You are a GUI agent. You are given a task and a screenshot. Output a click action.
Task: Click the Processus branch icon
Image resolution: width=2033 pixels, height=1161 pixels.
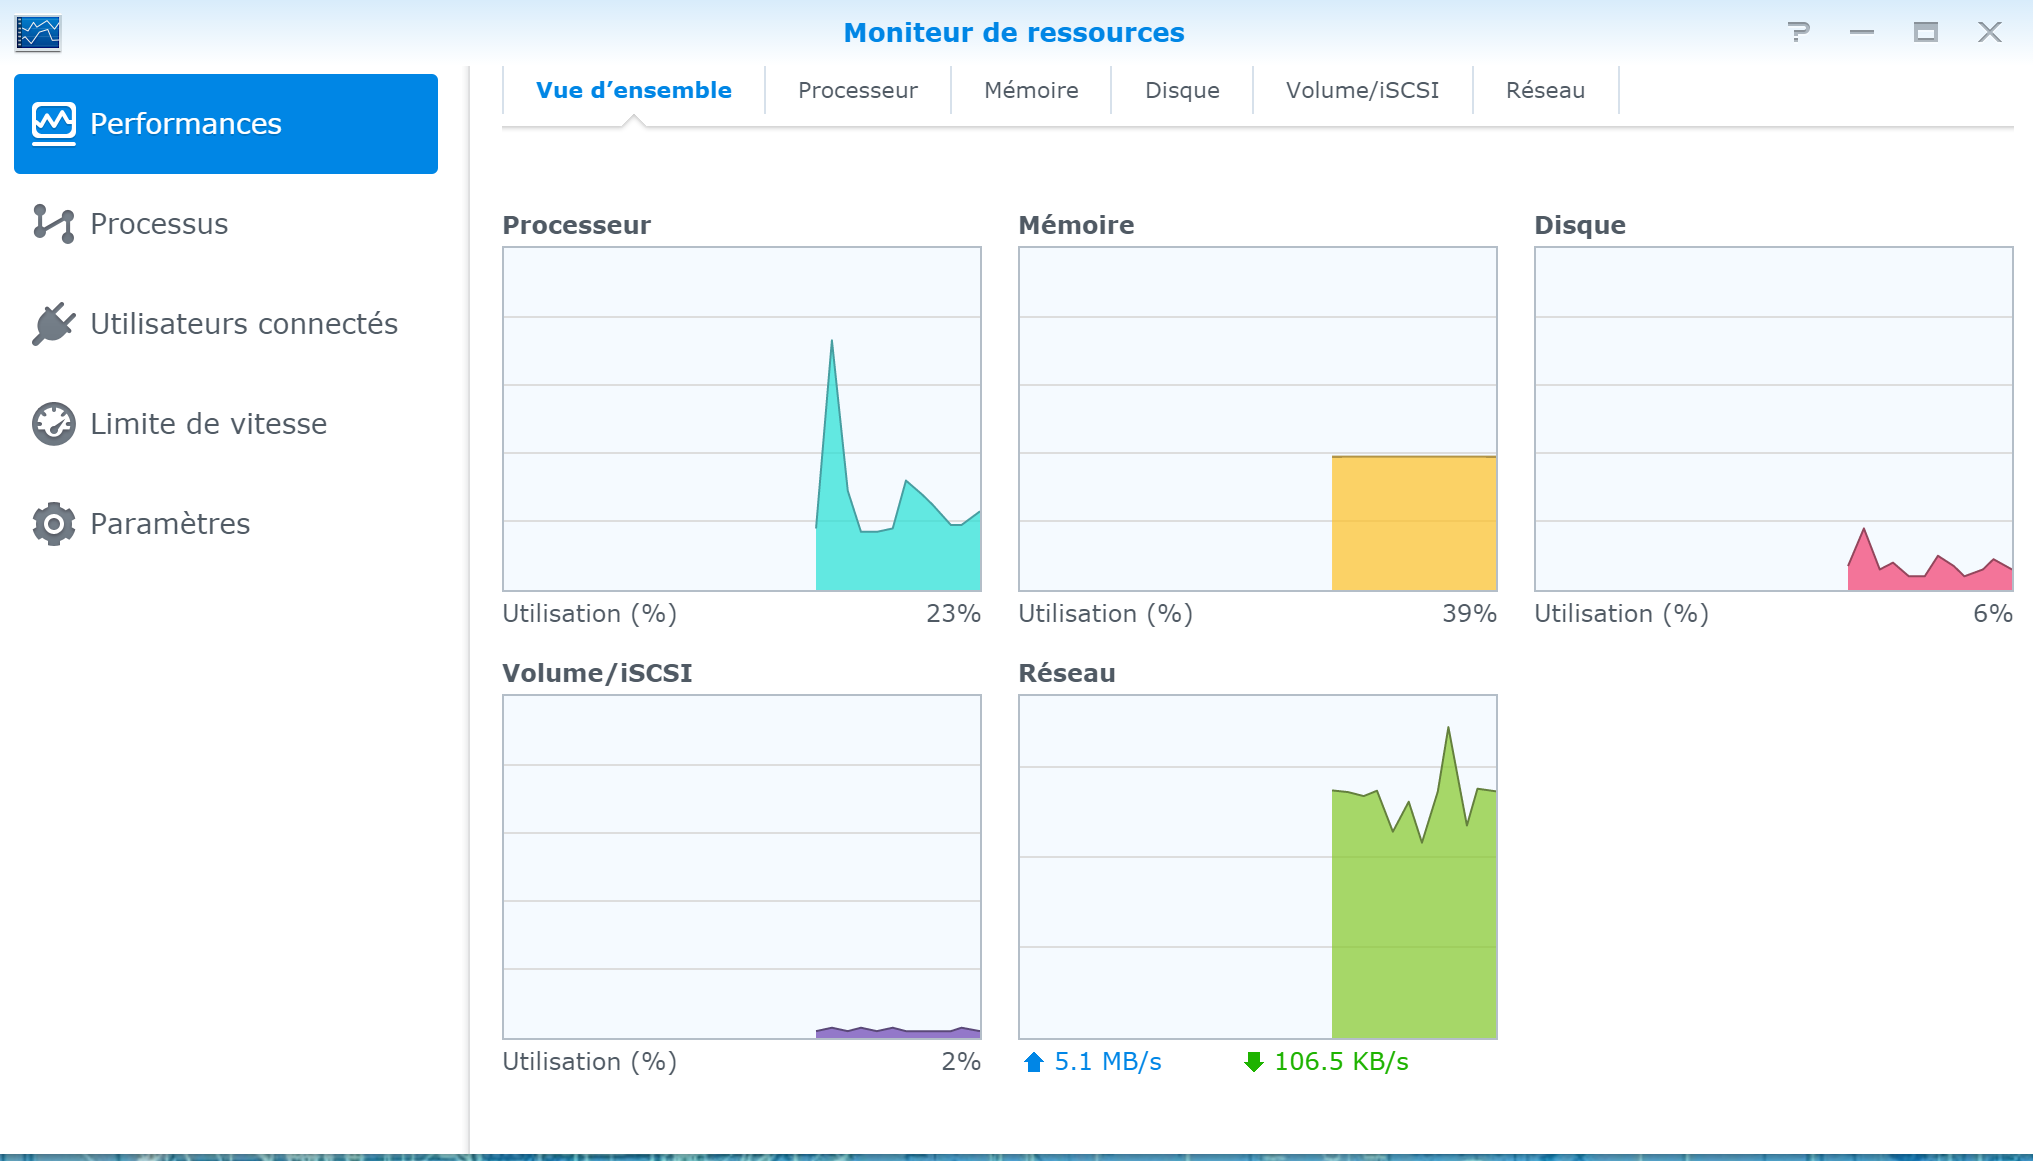[54, 224]
